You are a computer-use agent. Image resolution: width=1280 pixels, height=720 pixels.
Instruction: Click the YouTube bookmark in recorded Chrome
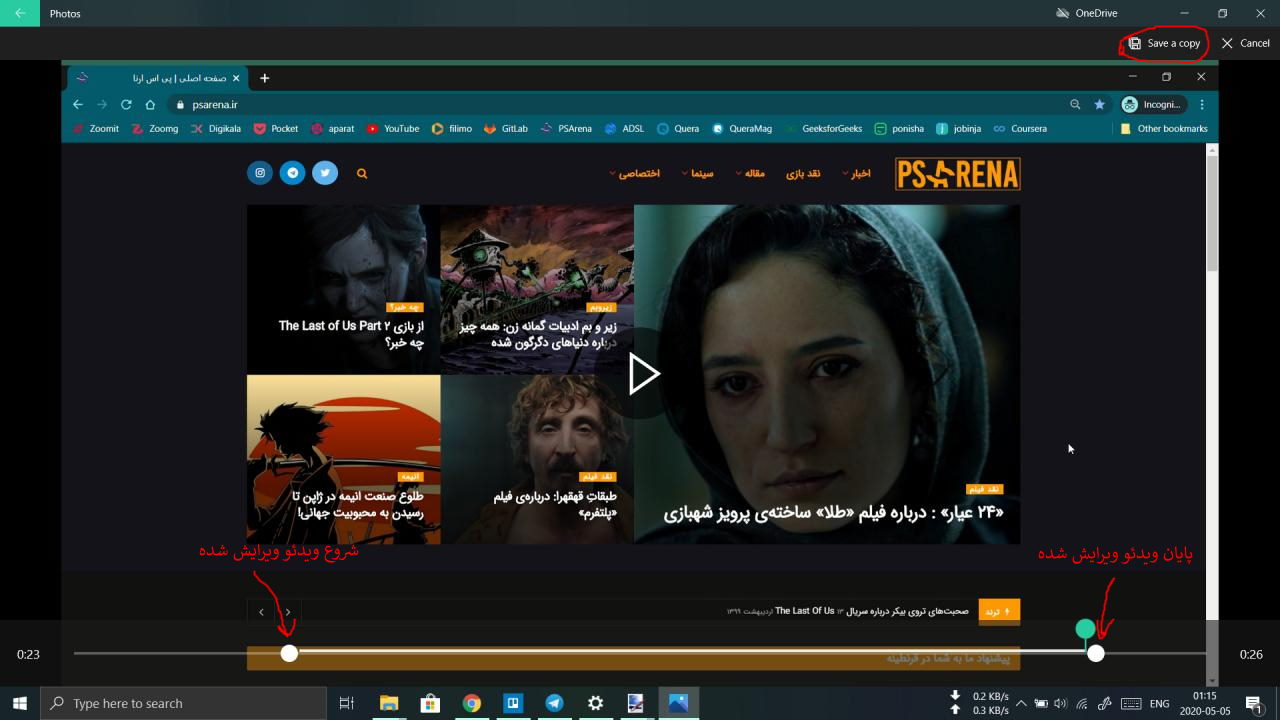click(392, 128)
